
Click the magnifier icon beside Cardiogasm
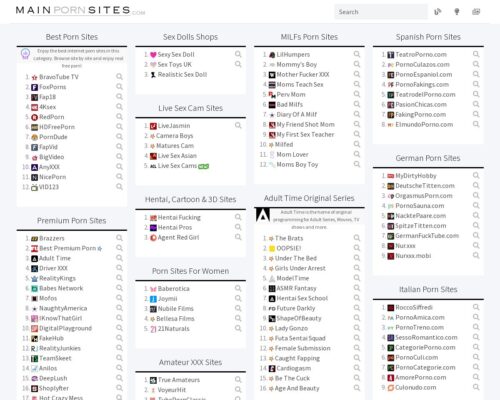point(357,368)
